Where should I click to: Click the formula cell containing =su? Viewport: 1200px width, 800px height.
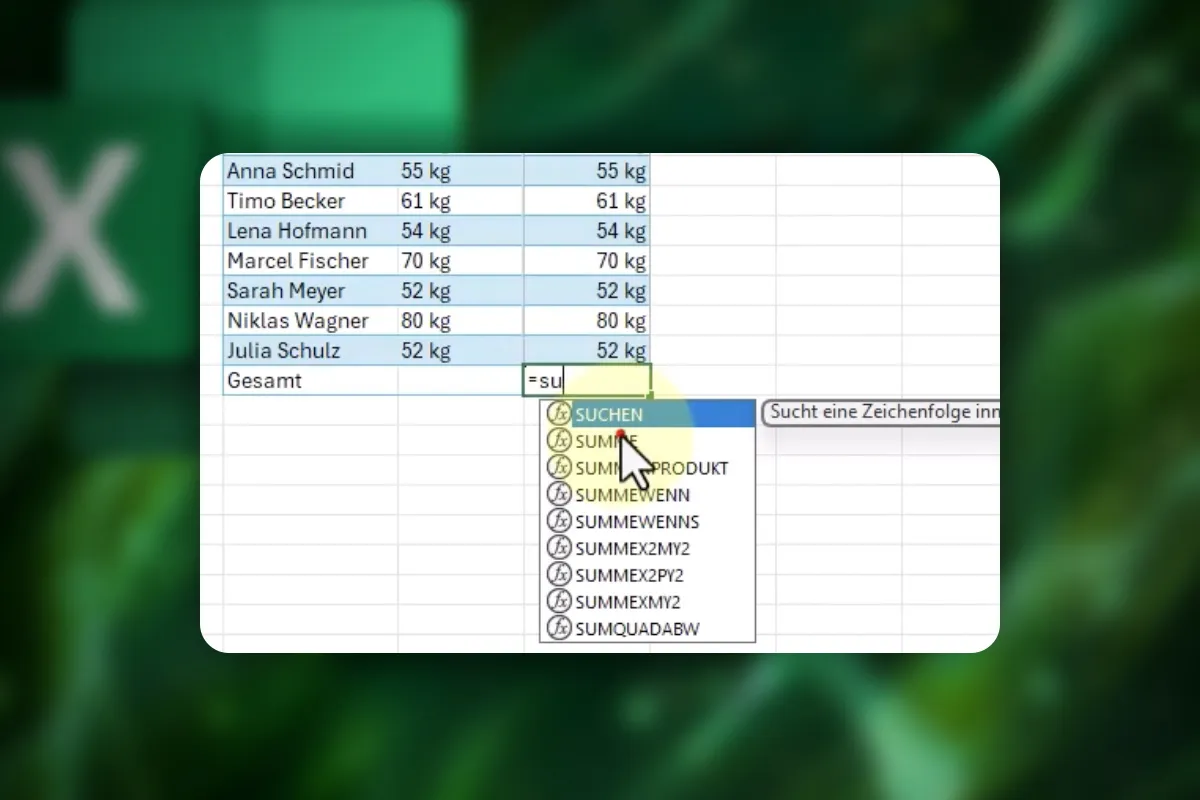587,380
